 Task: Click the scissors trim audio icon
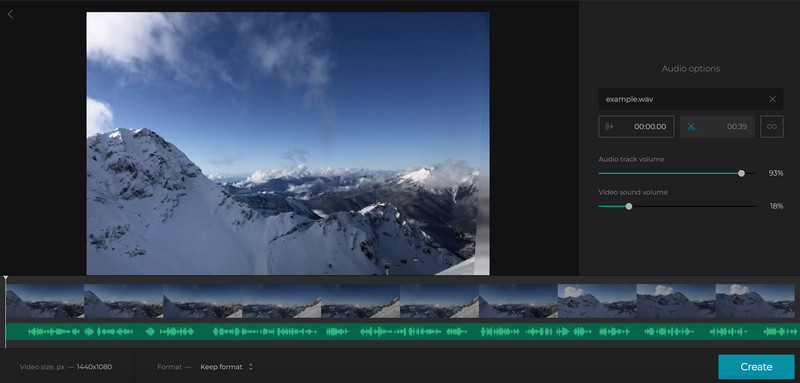click(x=691, y=126)
